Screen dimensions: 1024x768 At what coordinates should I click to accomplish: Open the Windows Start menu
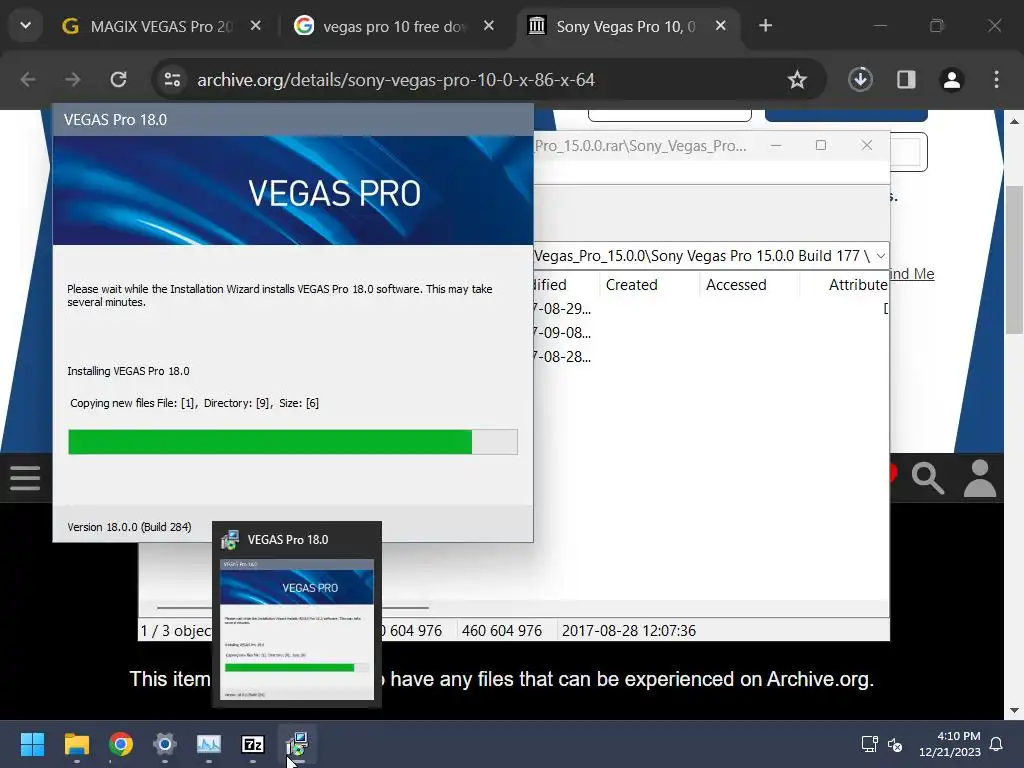click(x=32, y=744)
